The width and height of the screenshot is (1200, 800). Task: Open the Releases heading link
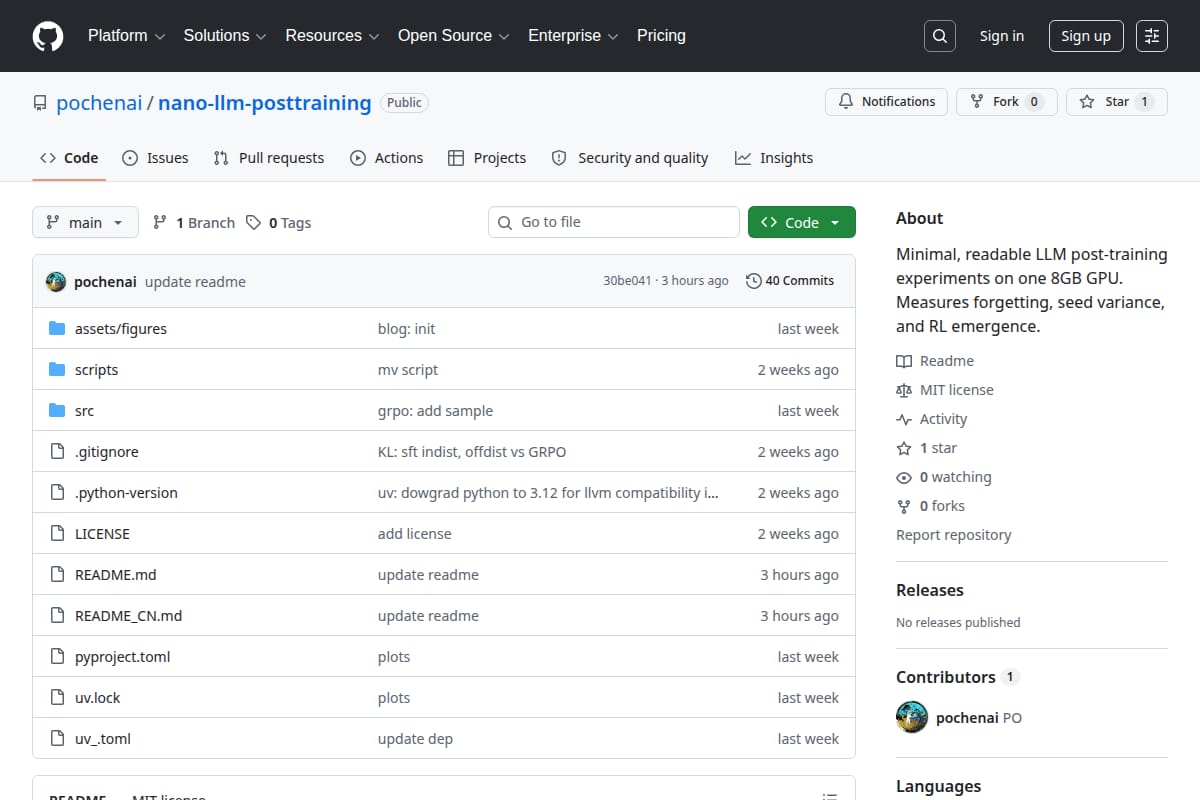(x=930, y=590)
